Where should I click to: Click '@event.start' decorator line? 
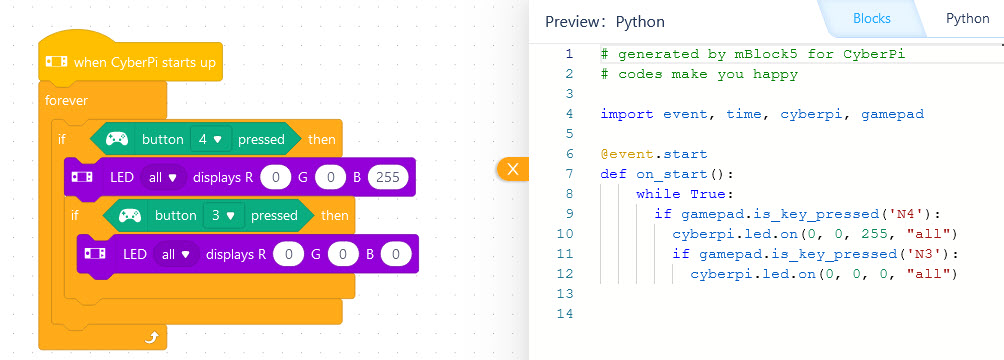(x=654, y=154)
